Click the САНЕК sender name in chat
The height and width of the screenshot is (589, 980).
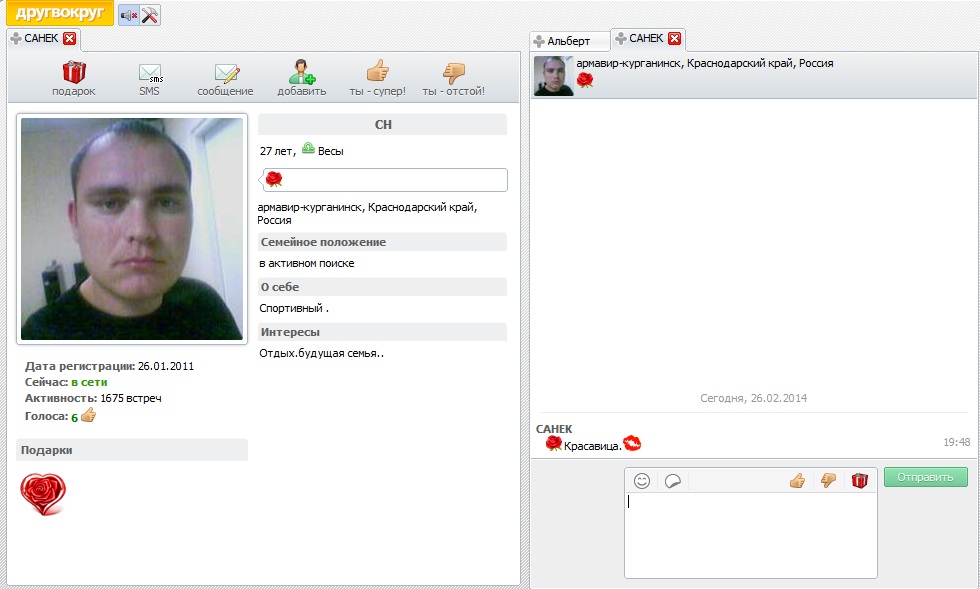(x=554, y=429)
